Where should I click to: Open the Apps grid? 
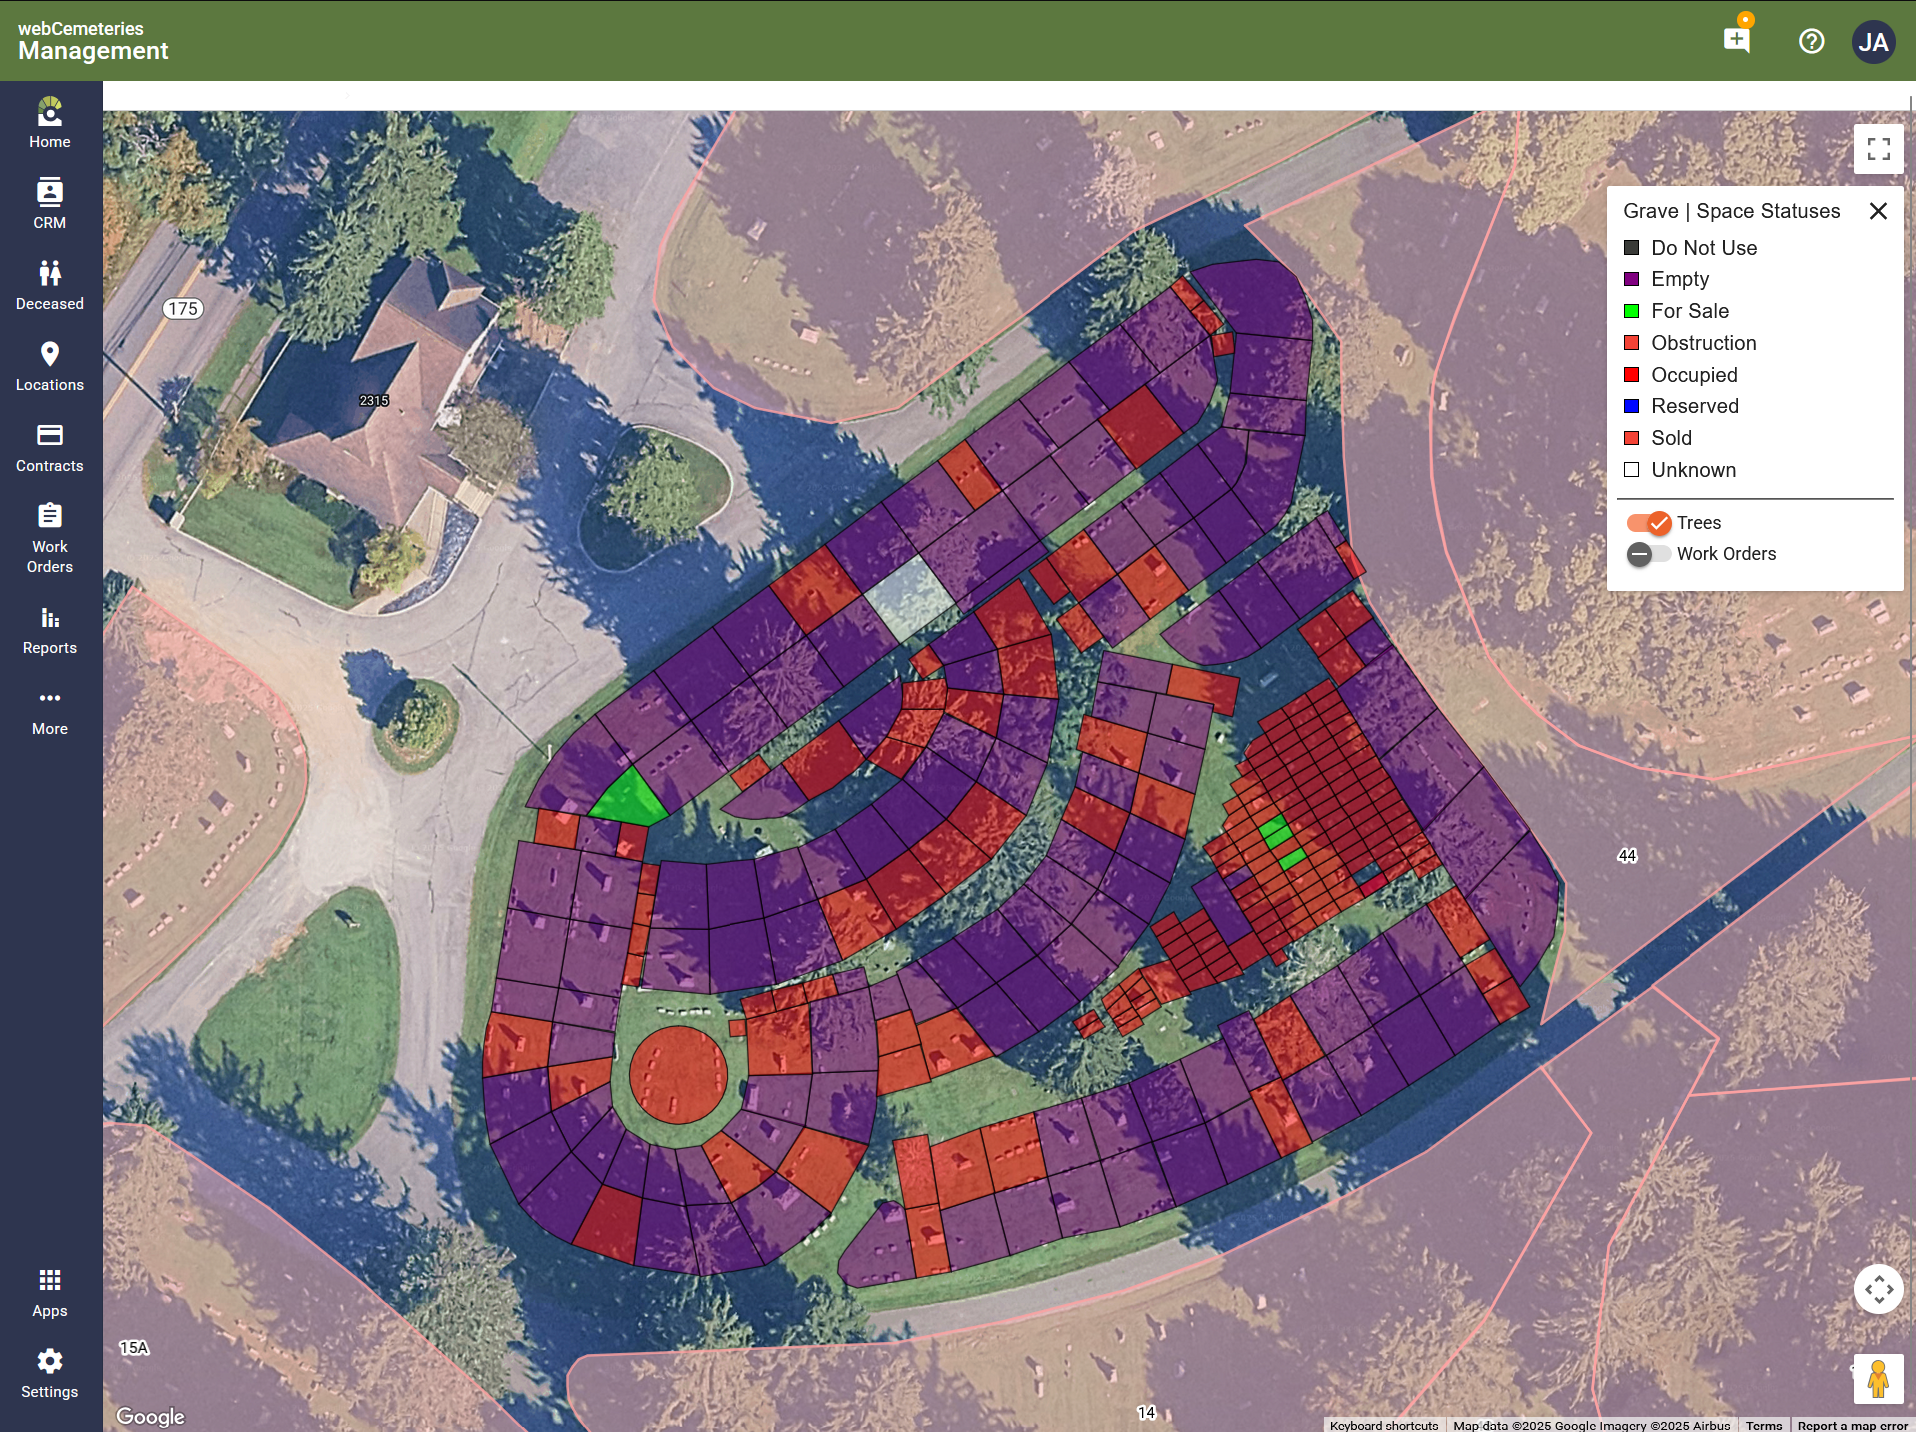[50, 1292]
